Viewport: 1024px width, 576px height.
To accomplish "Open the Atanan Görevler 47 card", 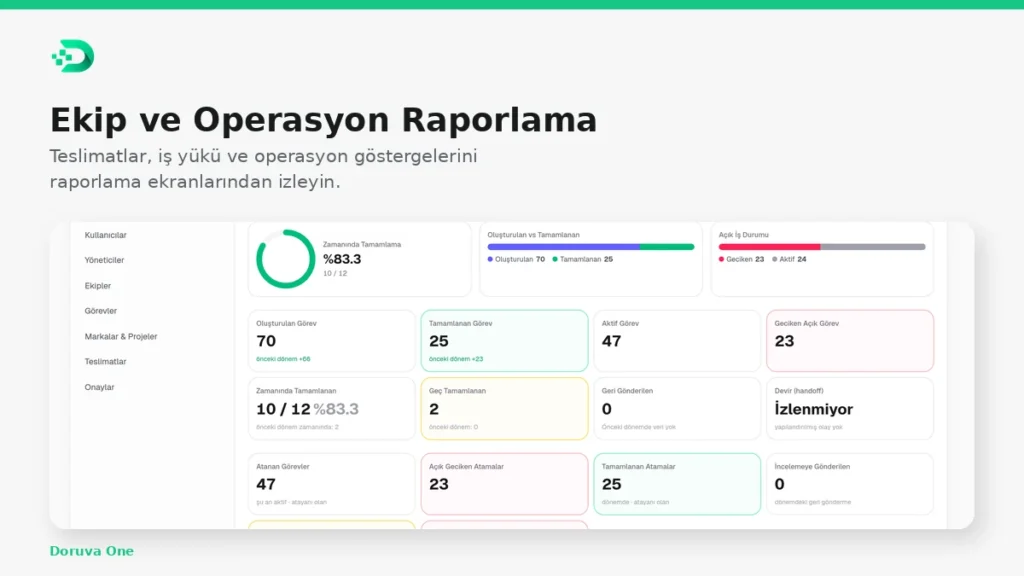I will [332, 484].
